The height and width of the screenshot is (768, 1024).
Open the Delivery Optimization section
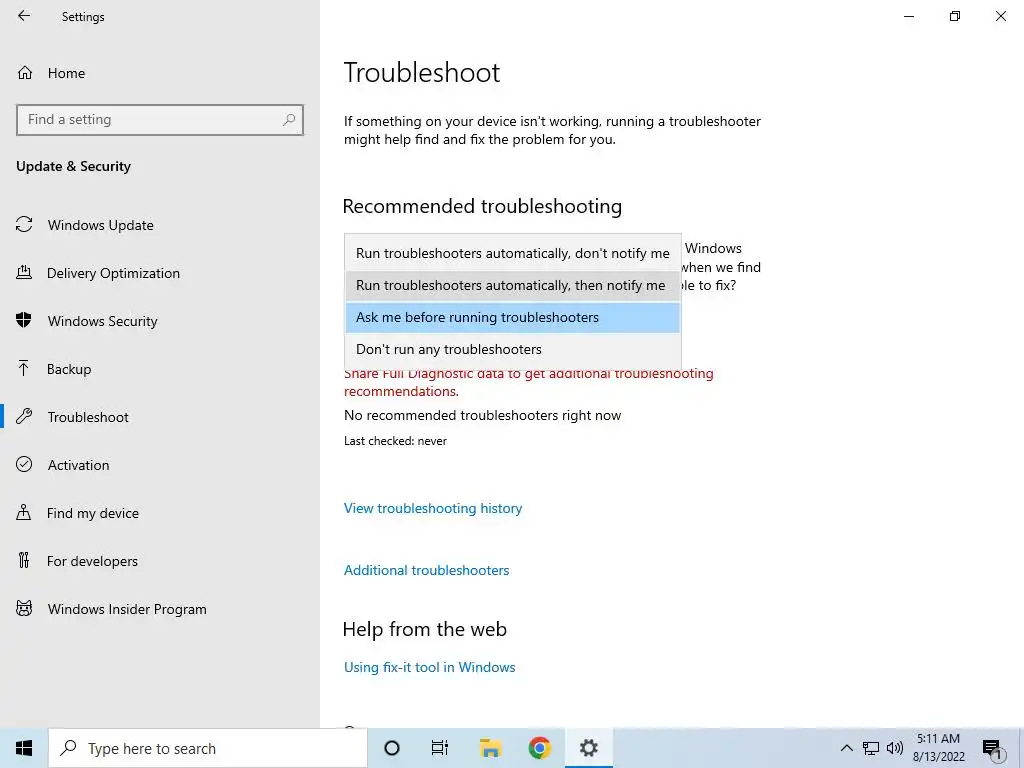[x=113, y=273]
